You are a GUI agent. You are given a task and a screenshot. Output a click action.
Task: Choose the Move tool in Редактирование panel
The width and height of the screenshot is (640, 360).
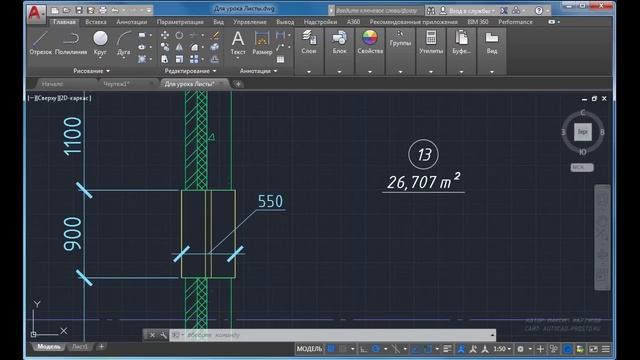(165, 36)
